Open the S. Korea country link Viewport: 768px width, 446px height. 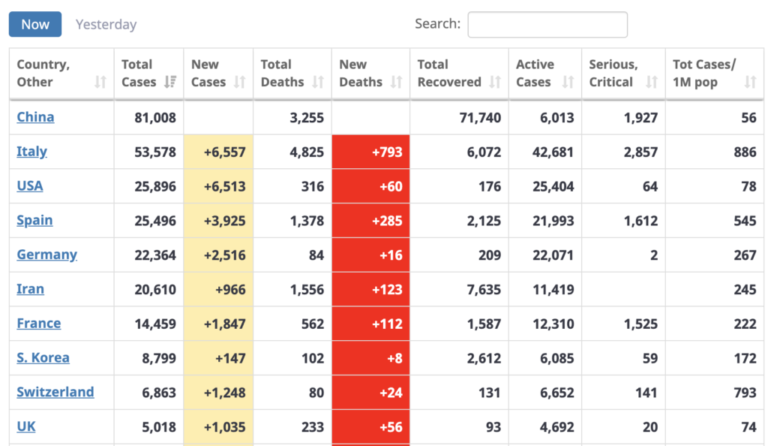coord(43,358)
